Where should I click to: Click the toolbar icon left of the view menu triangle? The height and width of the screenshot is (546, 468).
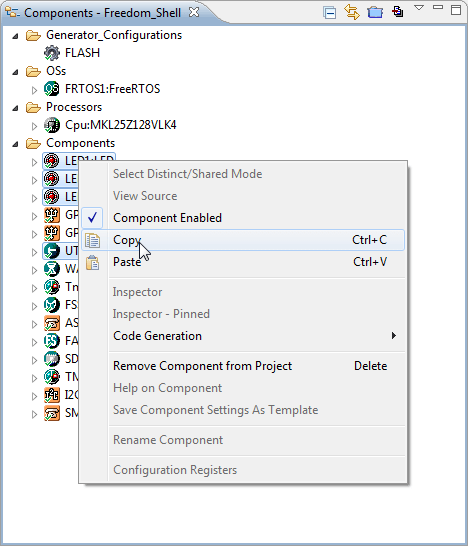397,12
